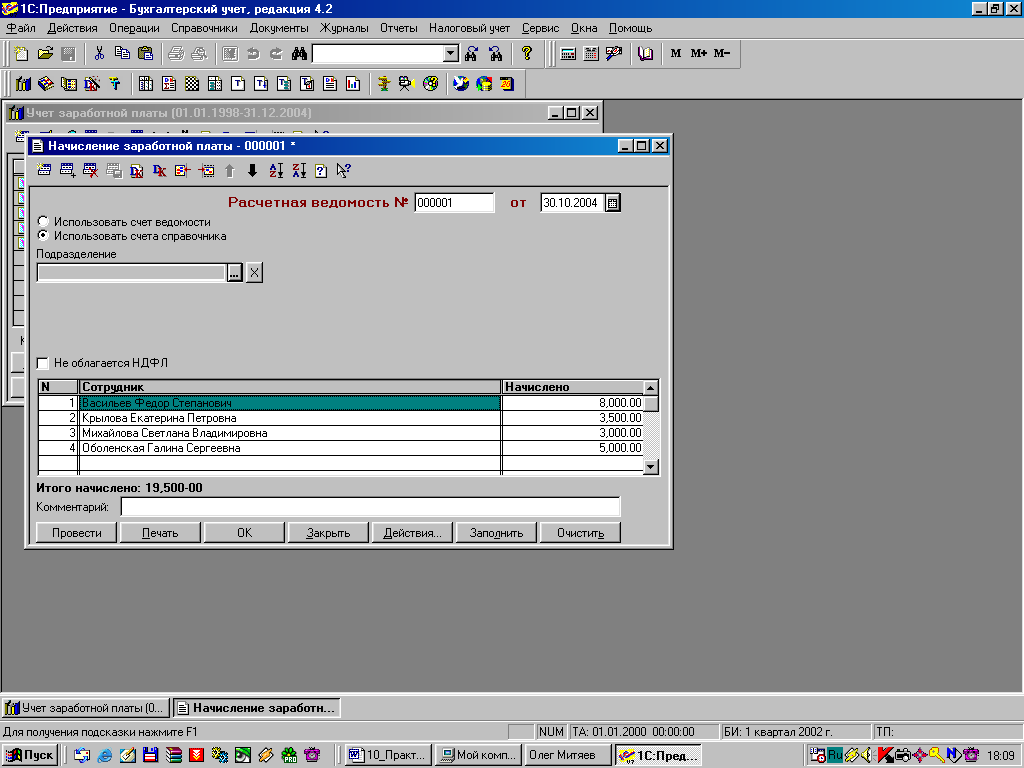The image size is (1024, 768).
Task: Sort ascending with A-Z icon
Action: click(x=276, y=170)
